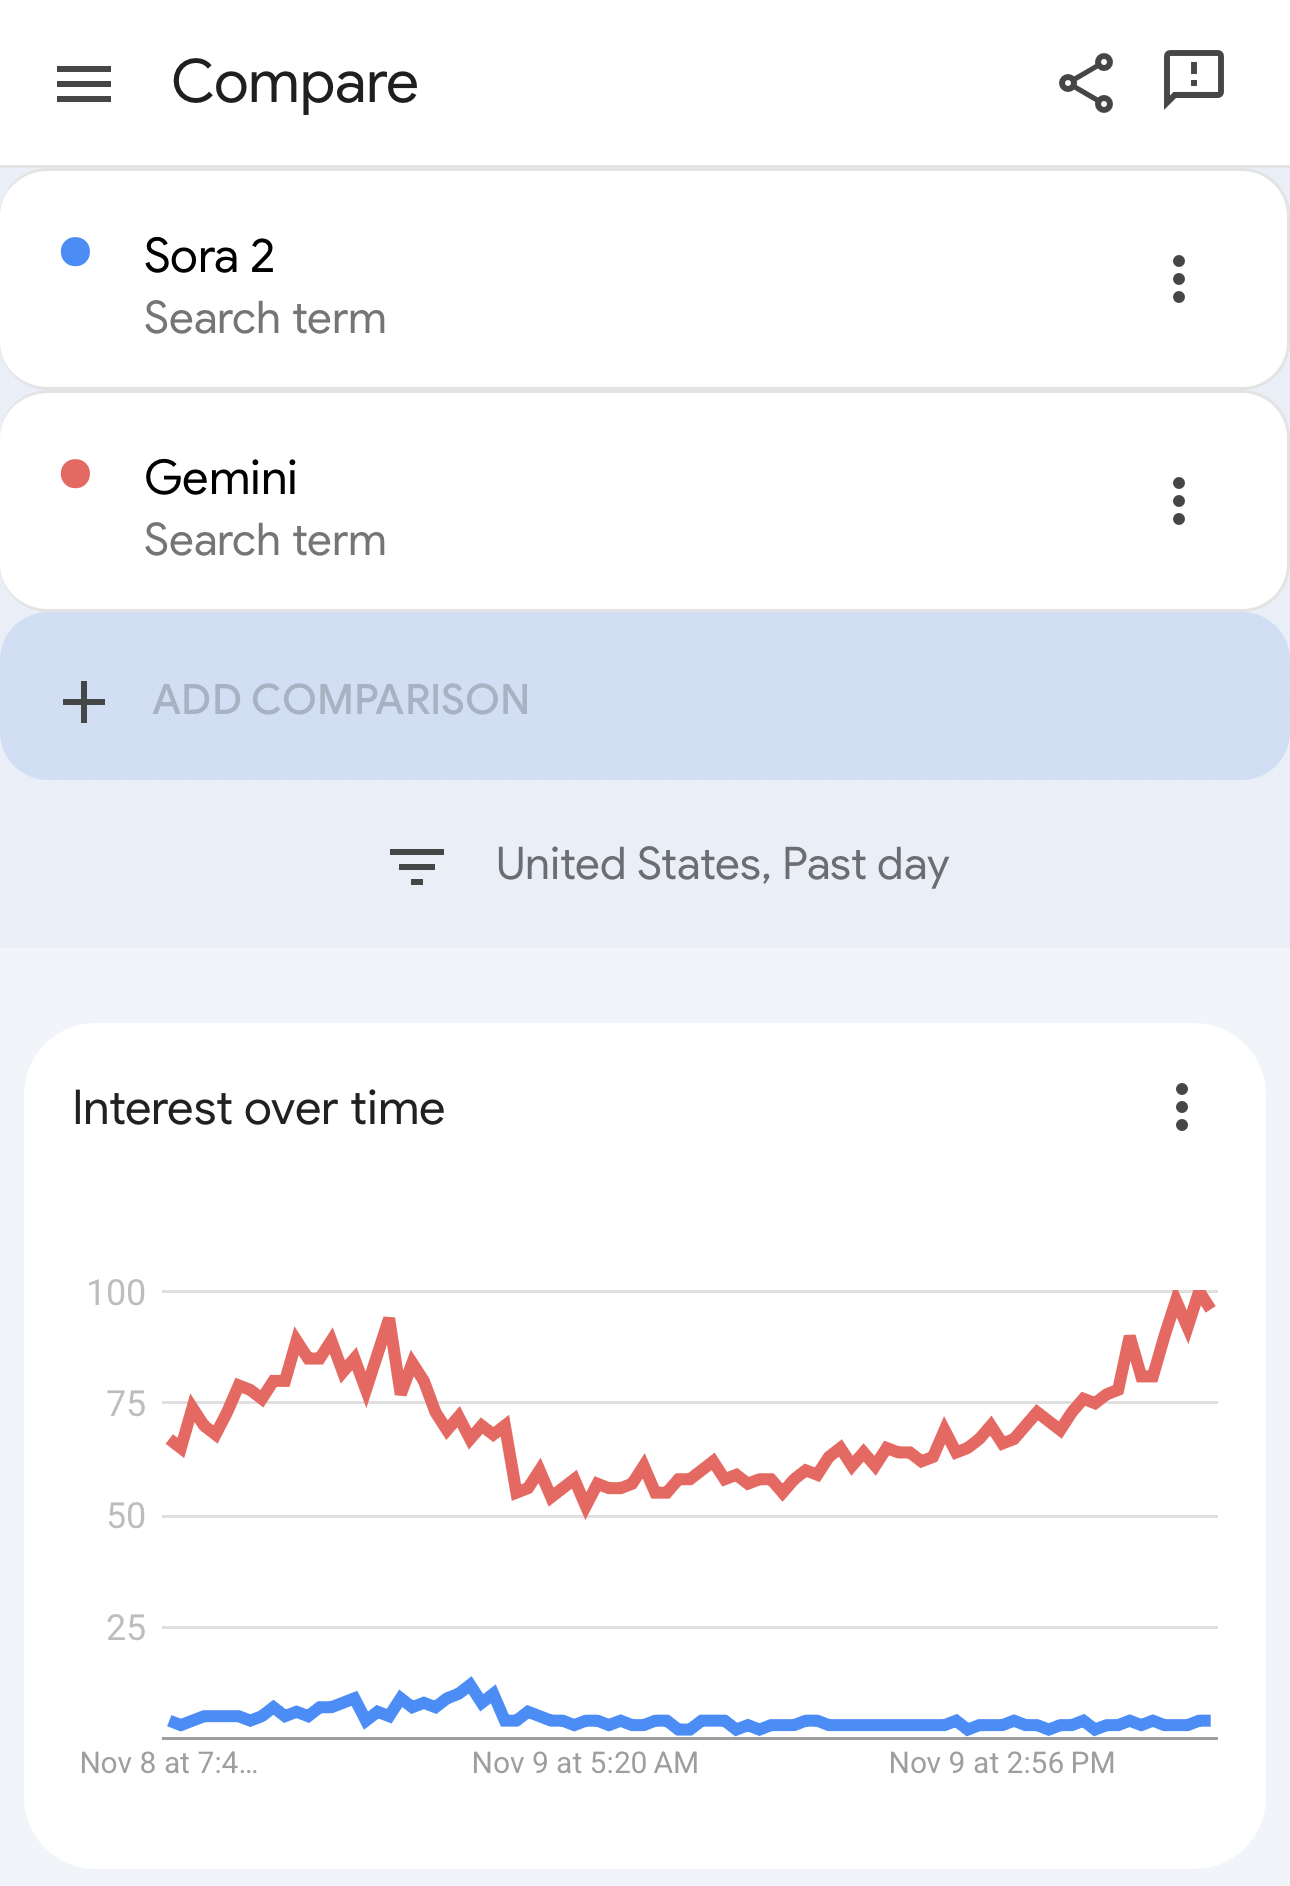Click the red Gemini line peak near 100

(1200, 1294)
